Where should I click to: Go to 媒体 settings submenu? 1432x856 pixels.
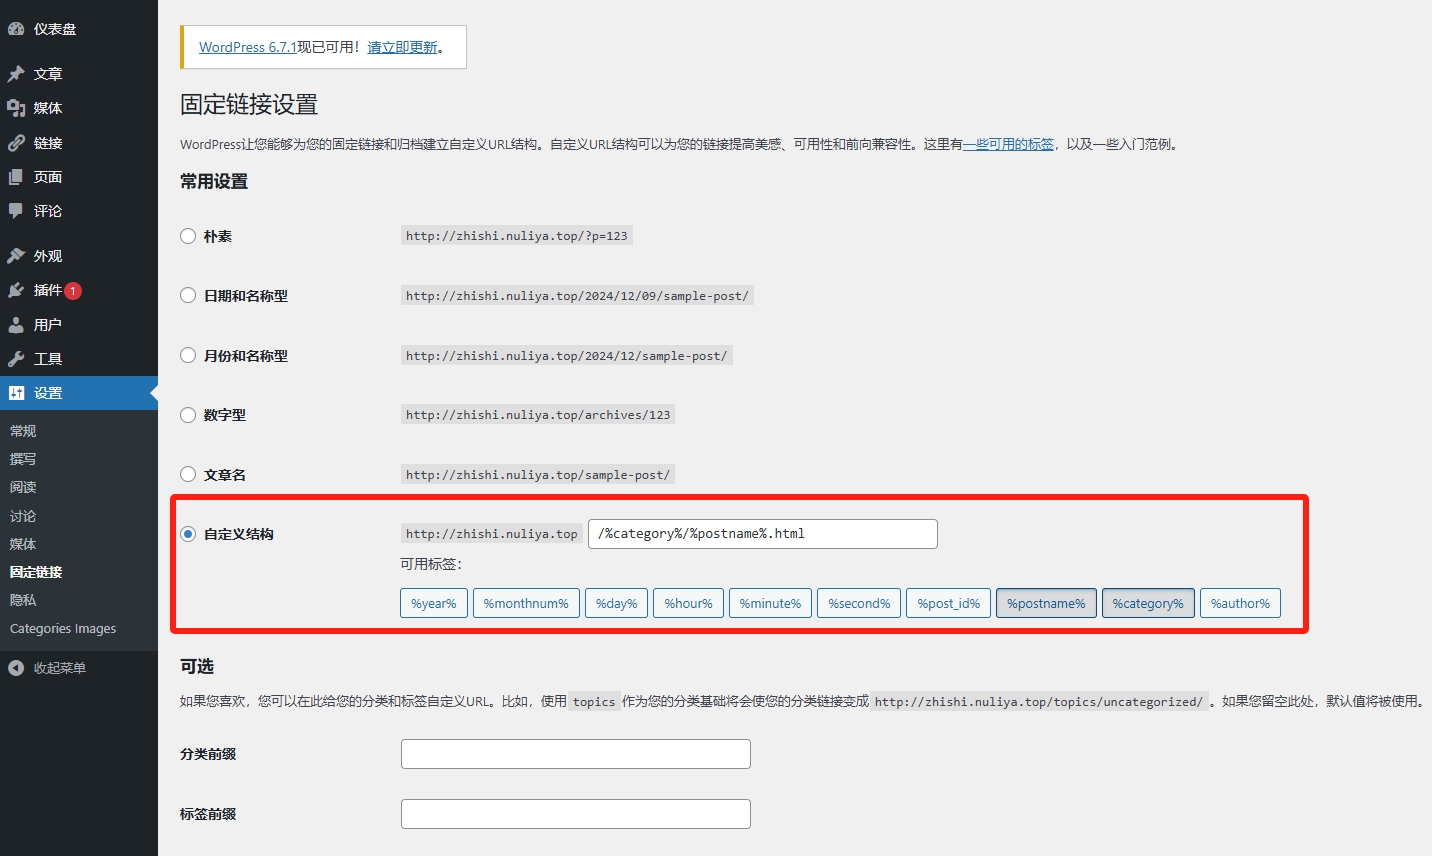point(23,544)
